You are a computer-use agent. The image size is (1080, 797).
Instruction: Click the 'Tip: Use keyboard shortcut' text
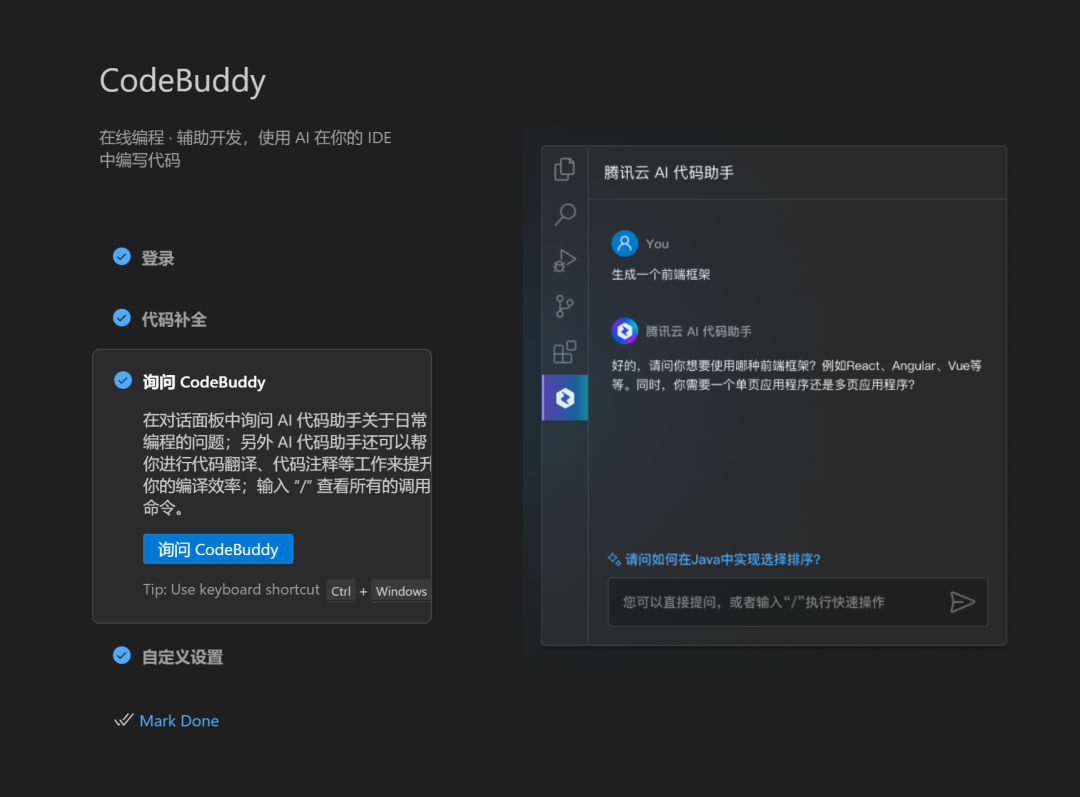pos(231,590)
